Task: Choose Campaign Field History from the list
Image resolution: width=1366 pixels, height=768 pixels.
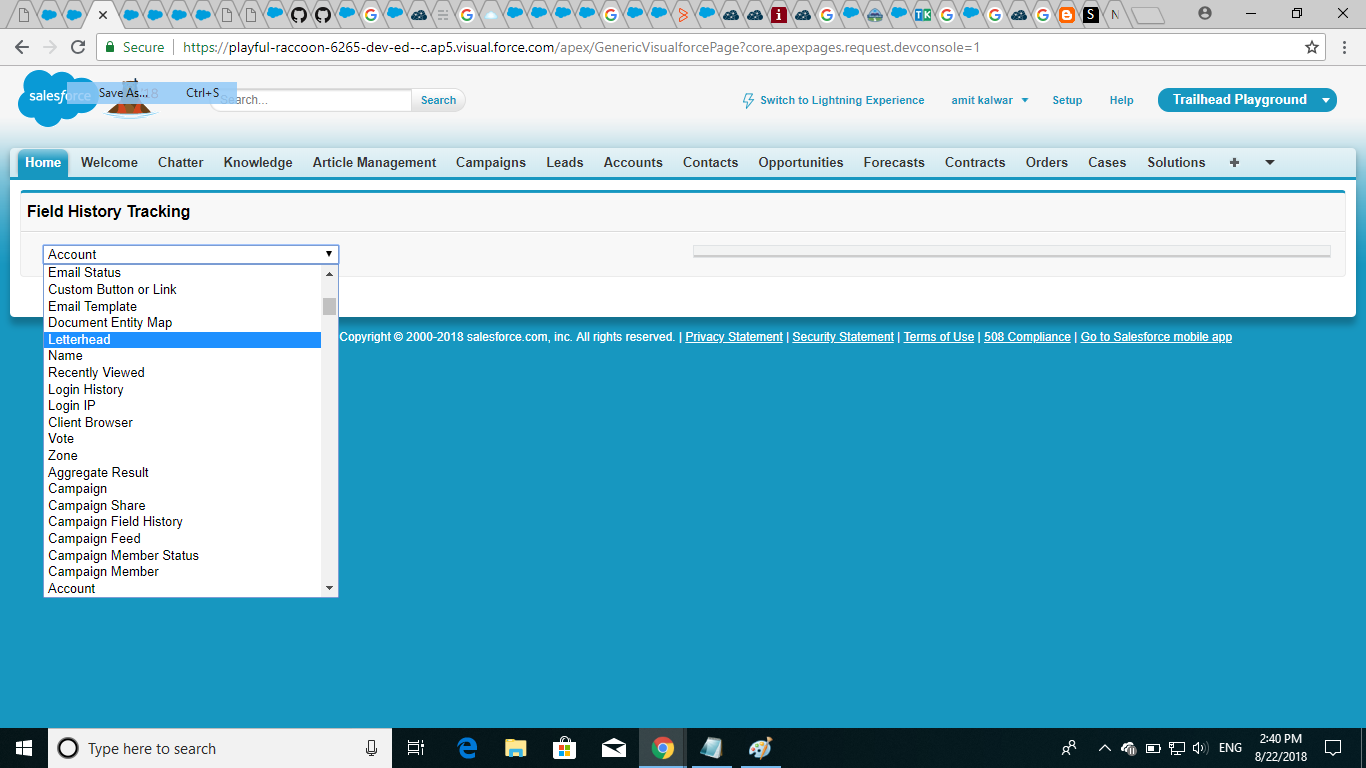Action: [x=115, y=522]
